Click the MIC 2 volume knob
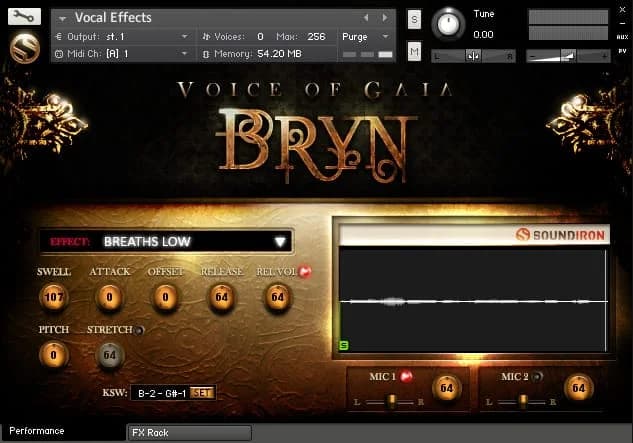 (x=579, y=388)
